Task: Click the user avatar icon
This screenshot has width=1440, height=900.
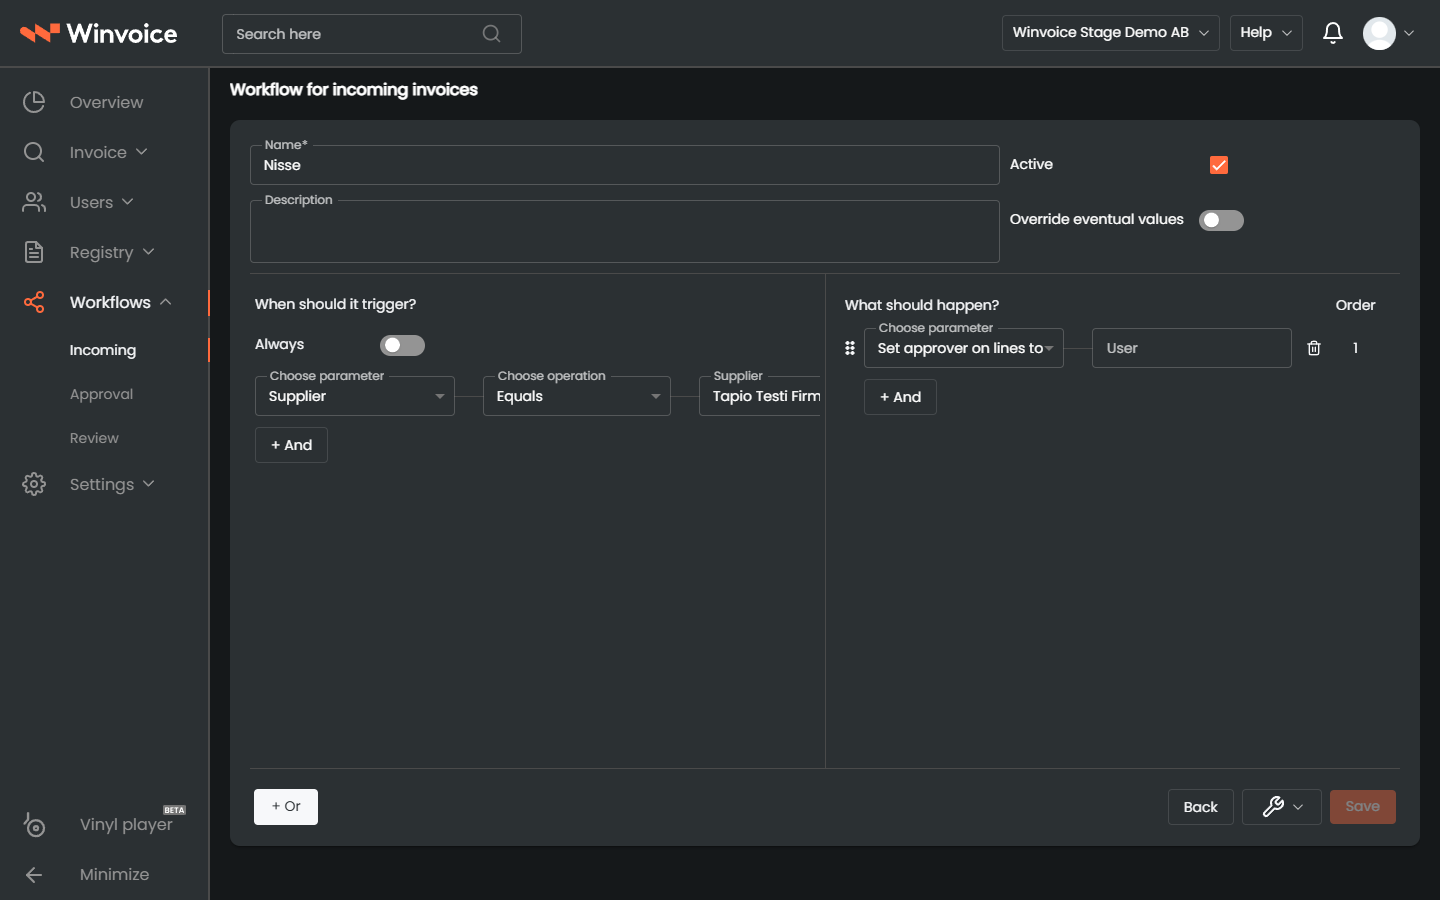Action: [x=1379, y=33]
